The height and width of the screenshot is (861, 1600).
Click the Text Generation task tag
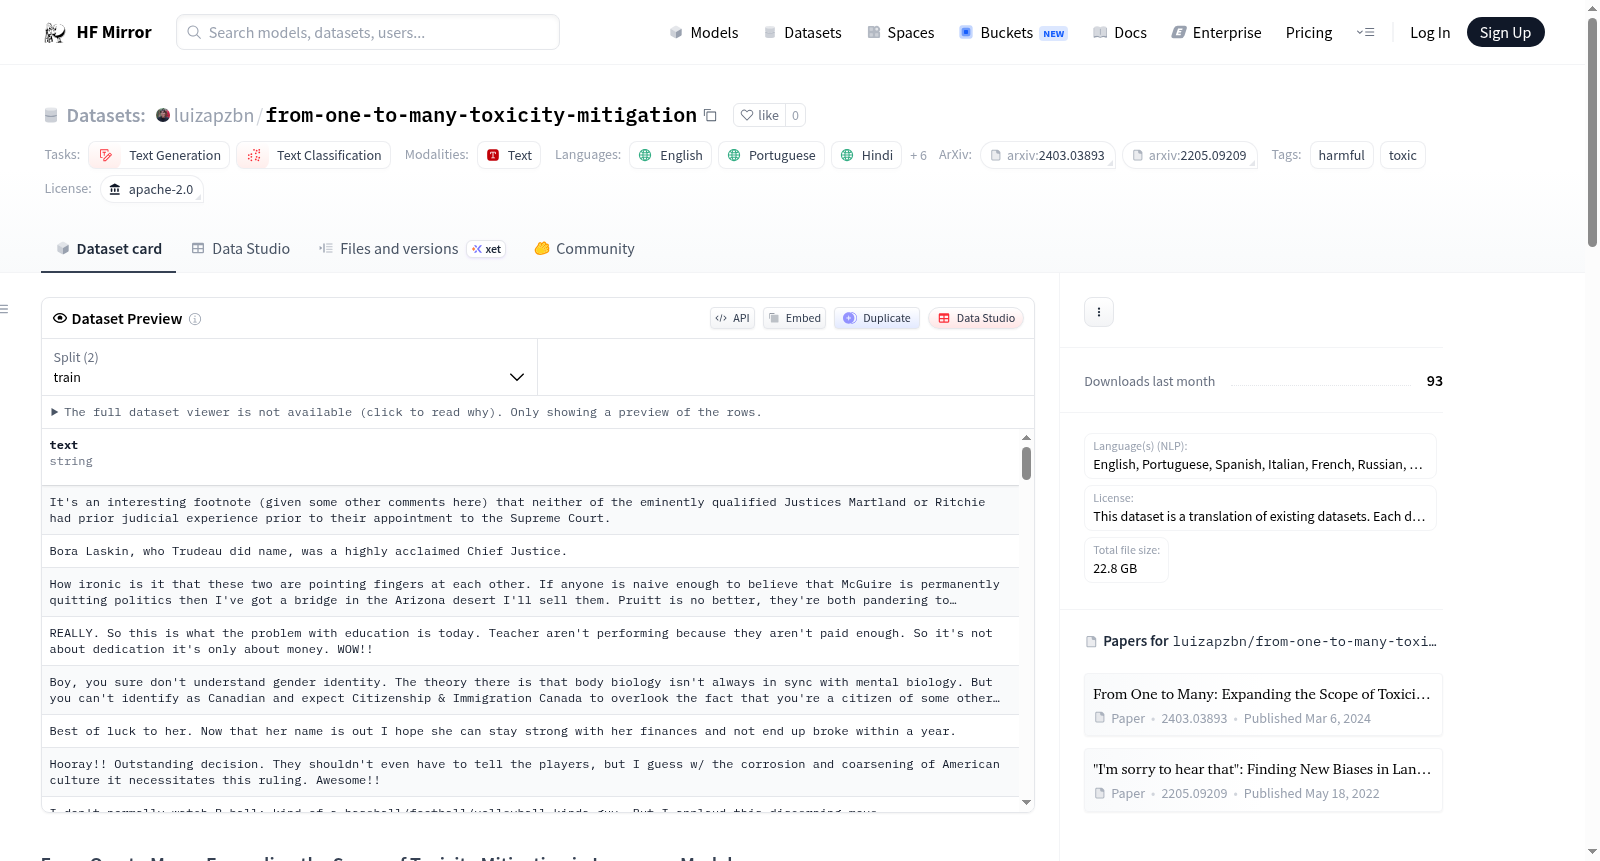tap(159, 155)
